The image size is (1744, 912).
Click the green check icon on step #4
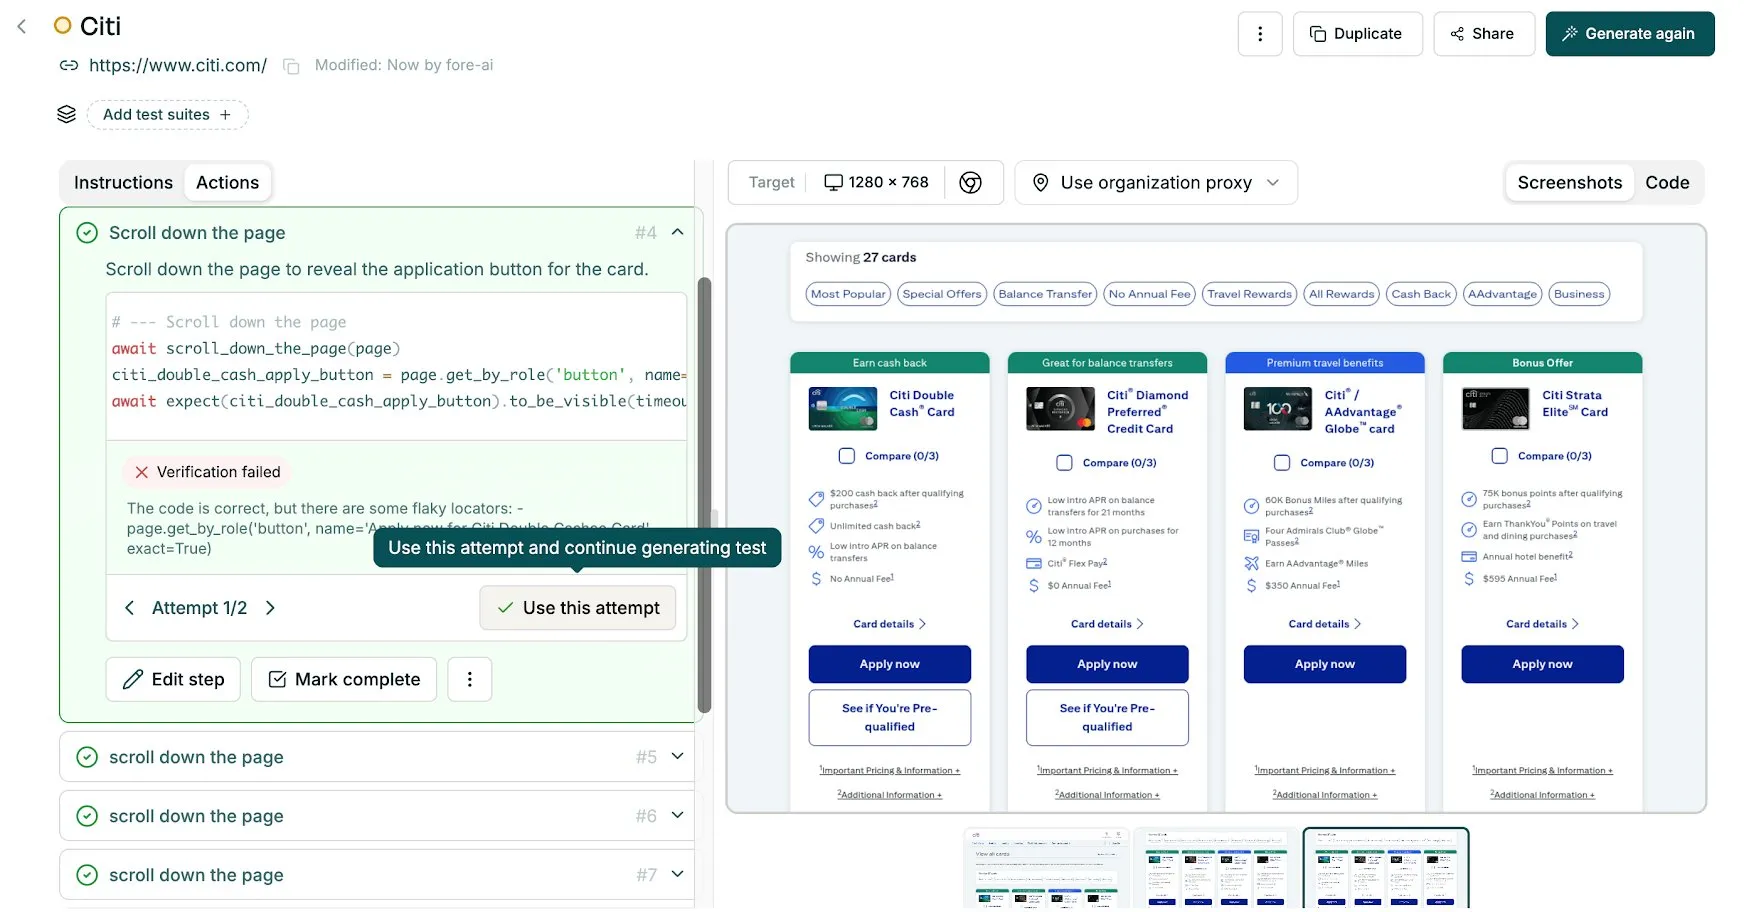tap(87, 233)
